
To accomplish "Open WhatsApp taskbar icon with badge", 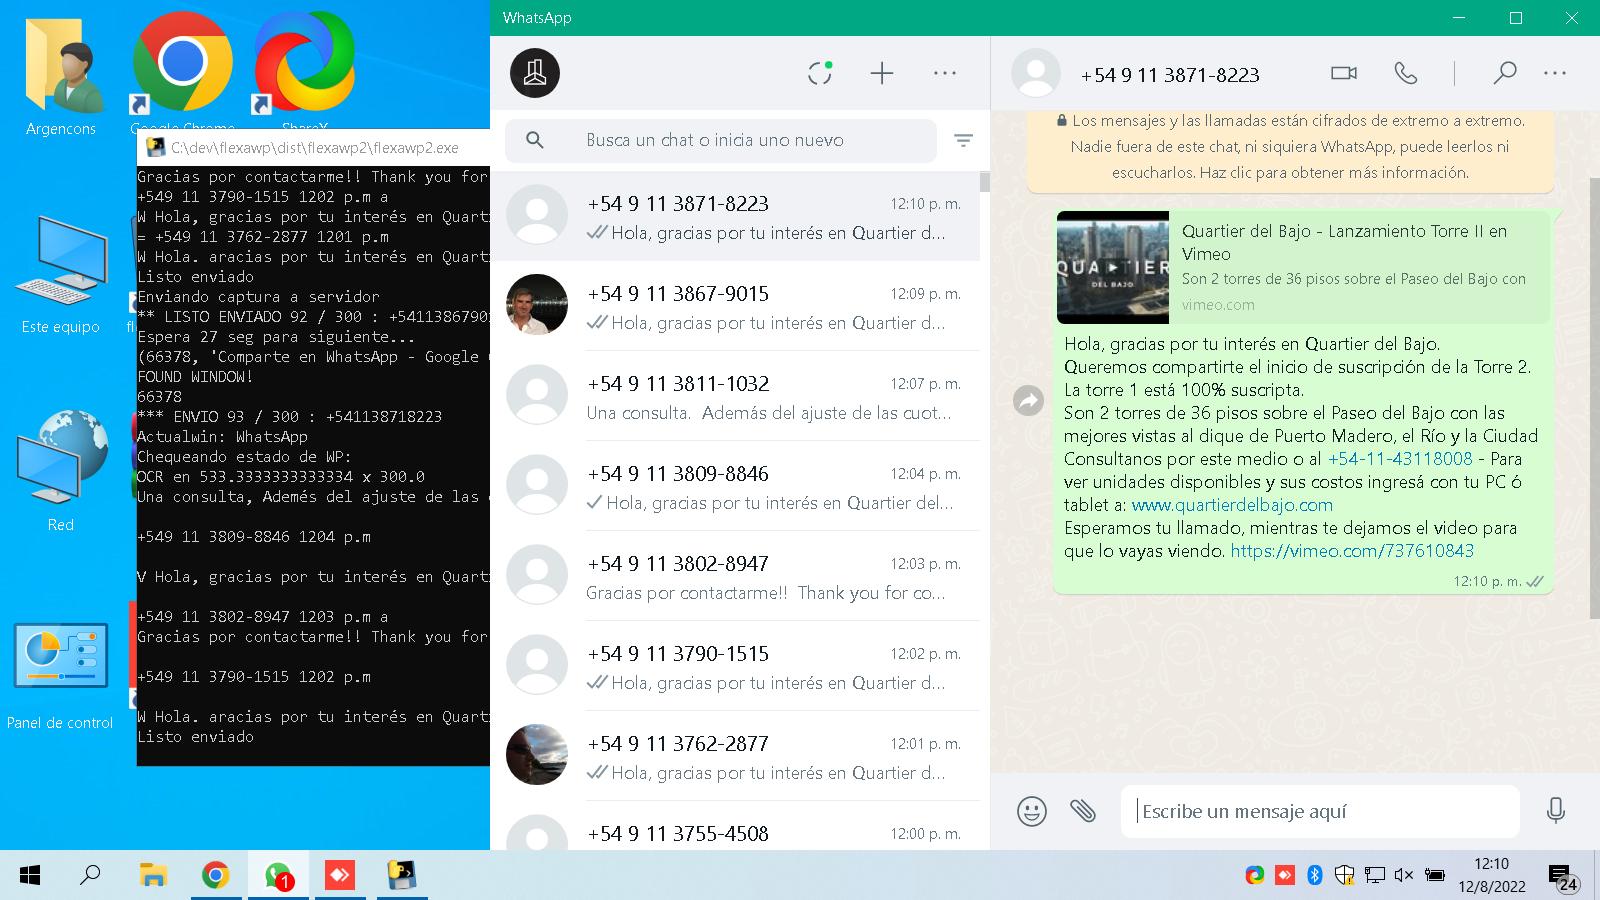I will click(x=278, y=876).
